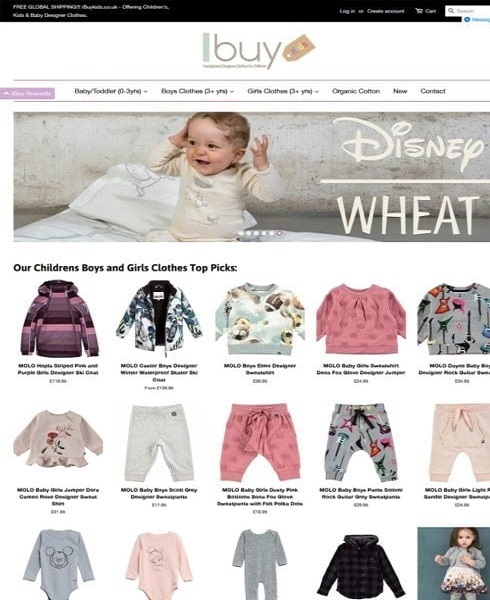Open the Contact page link
Image resolution: width=490 pixels, height=600 pixels.
click(x=433, y=91)
